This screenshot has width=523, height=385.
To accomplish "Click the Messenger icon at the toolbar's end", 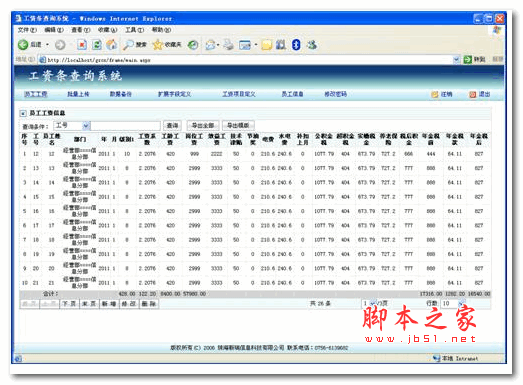I will [x=312, y=45].
